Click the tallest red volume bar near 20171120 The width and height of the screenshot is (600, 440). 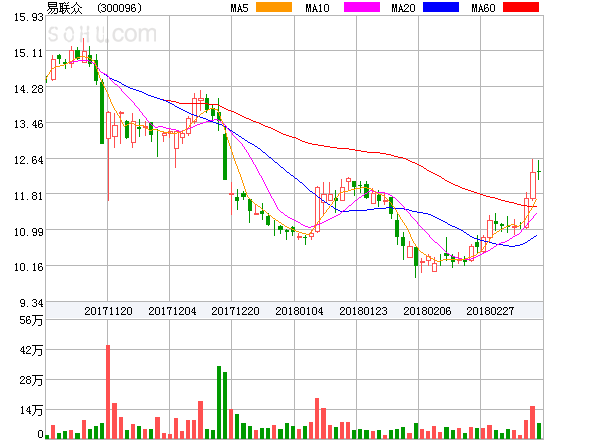(x=108, y=392)
